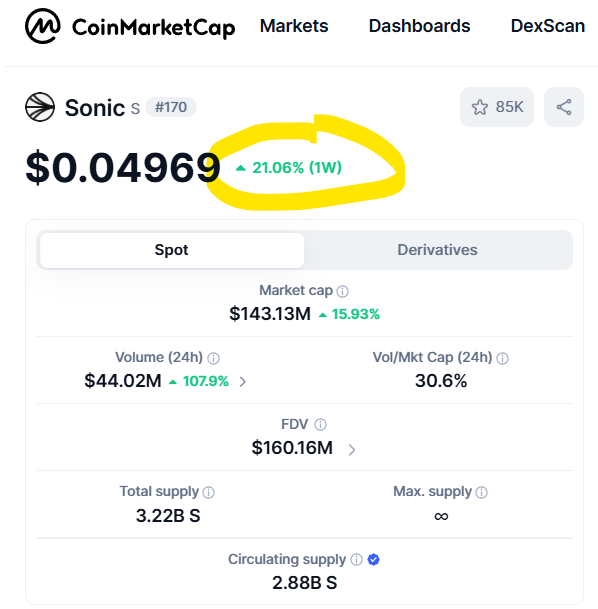The width and height of the screenshot is (598, 609).
Task: Add Sonic to watchlist via star icon
Action: click(x=480, y=107)
